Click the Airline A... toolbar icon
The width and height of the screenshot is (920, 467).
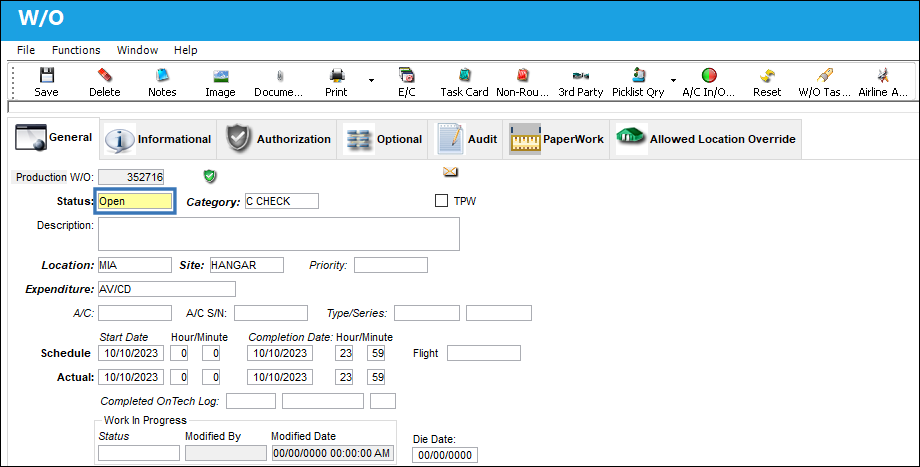882,75
